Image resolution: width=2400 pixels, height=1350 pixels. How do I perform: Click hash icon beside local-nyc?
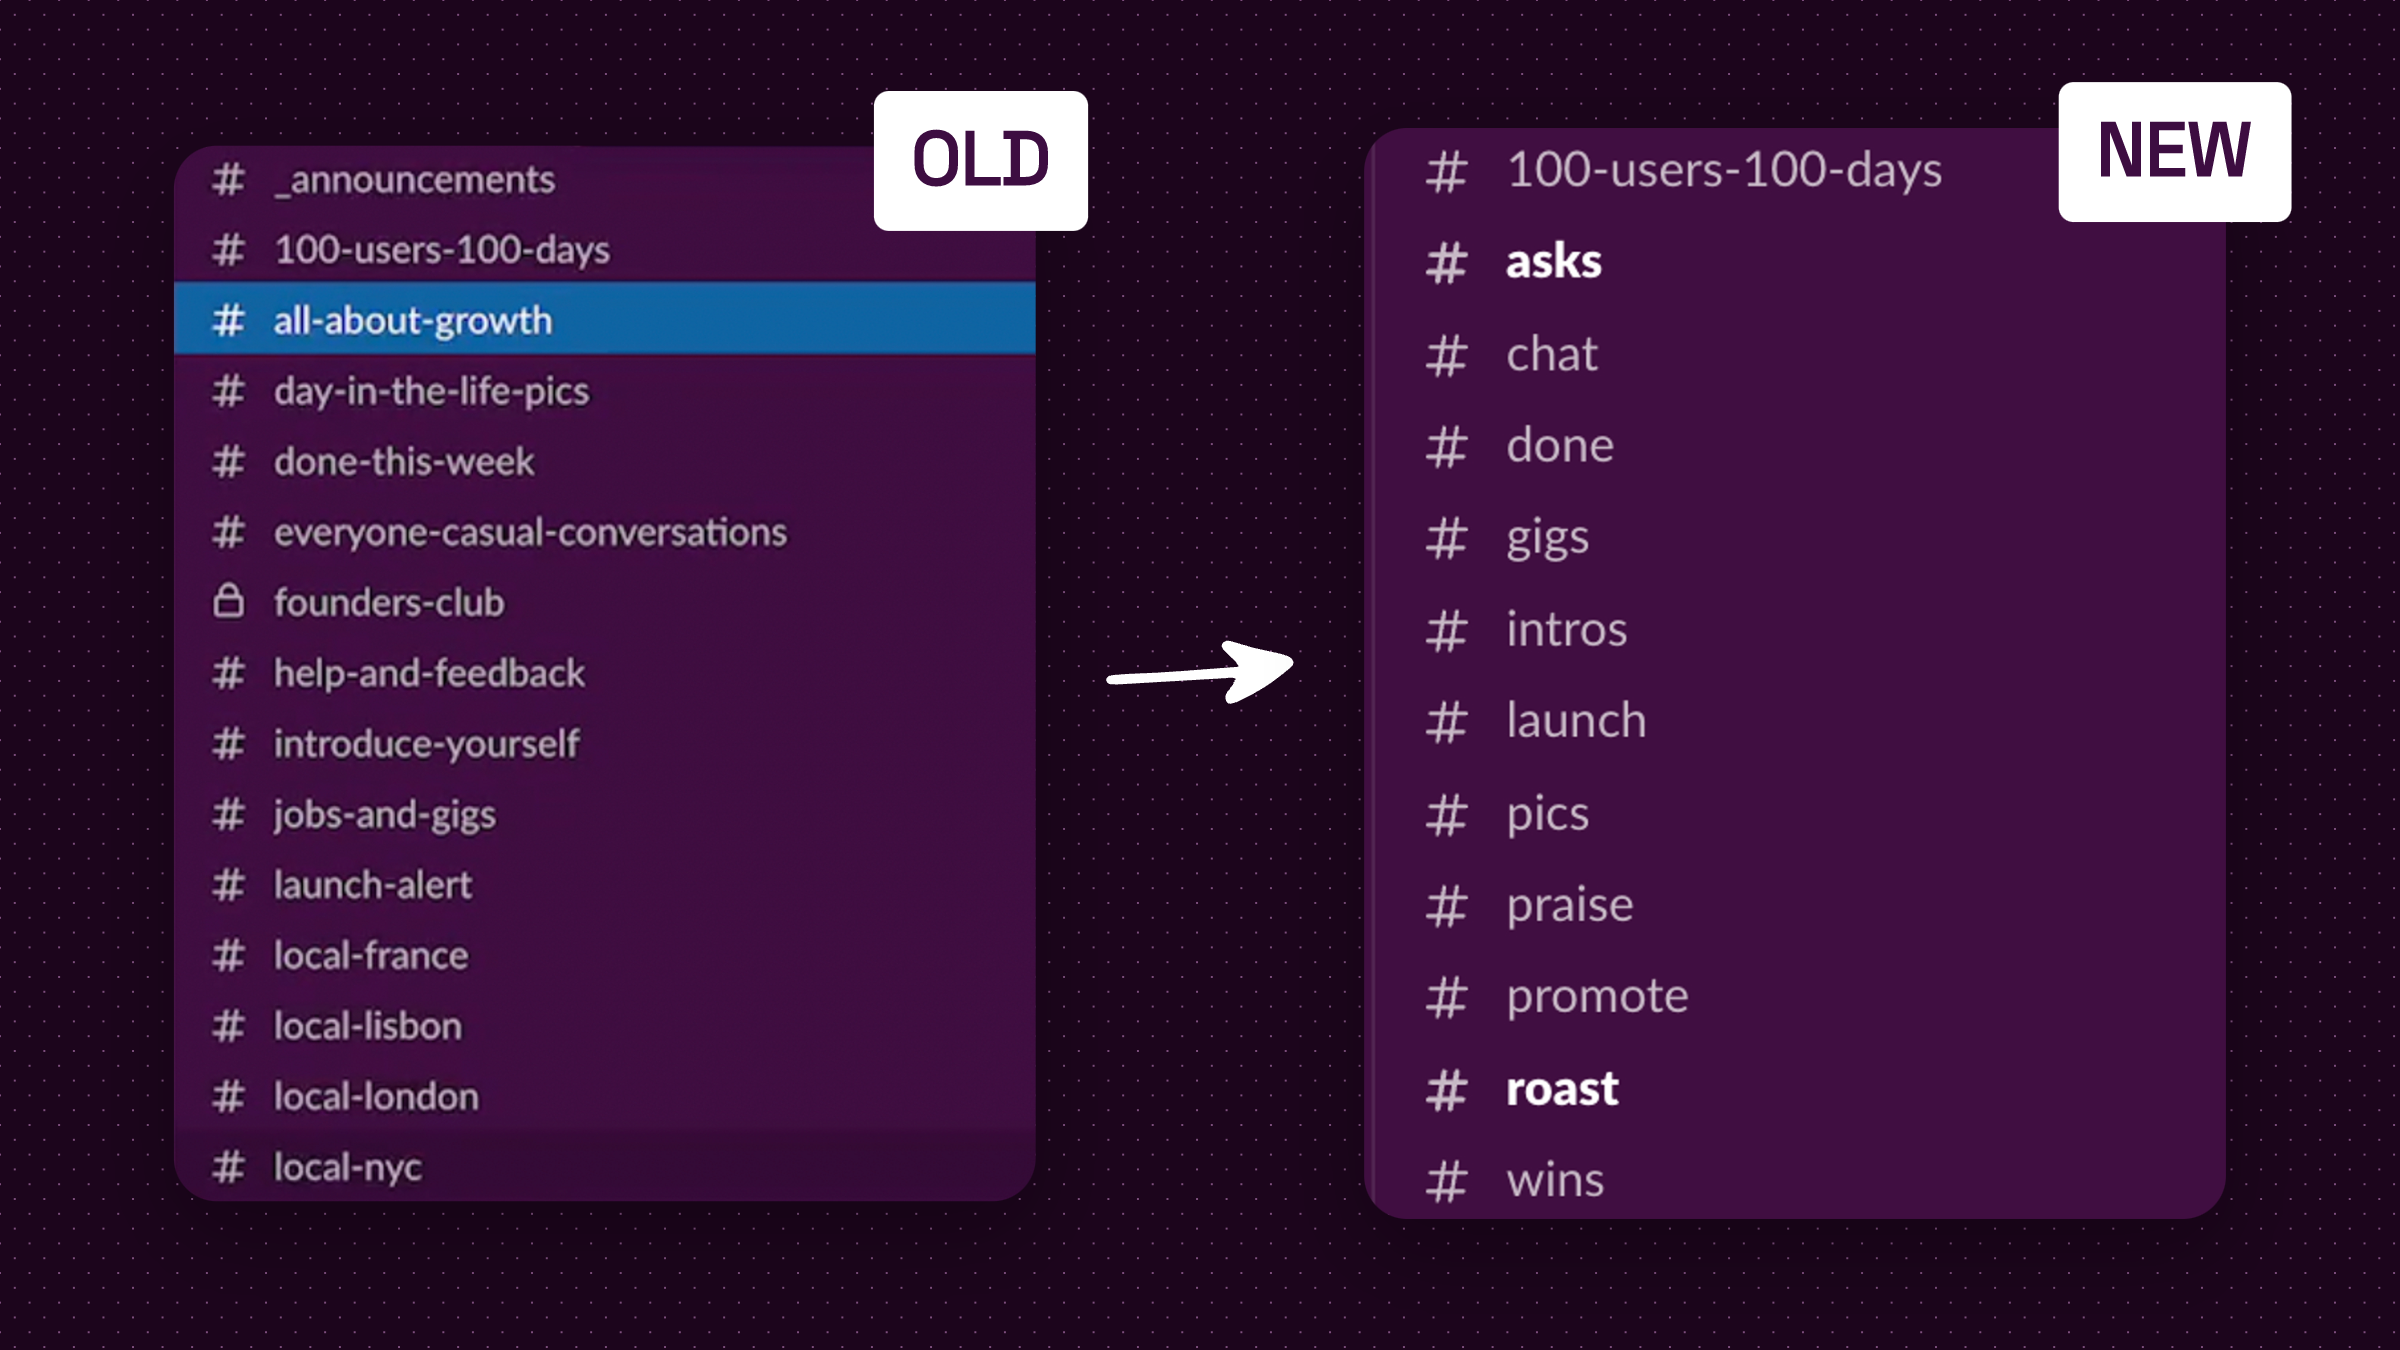(x=229, y=1167)
